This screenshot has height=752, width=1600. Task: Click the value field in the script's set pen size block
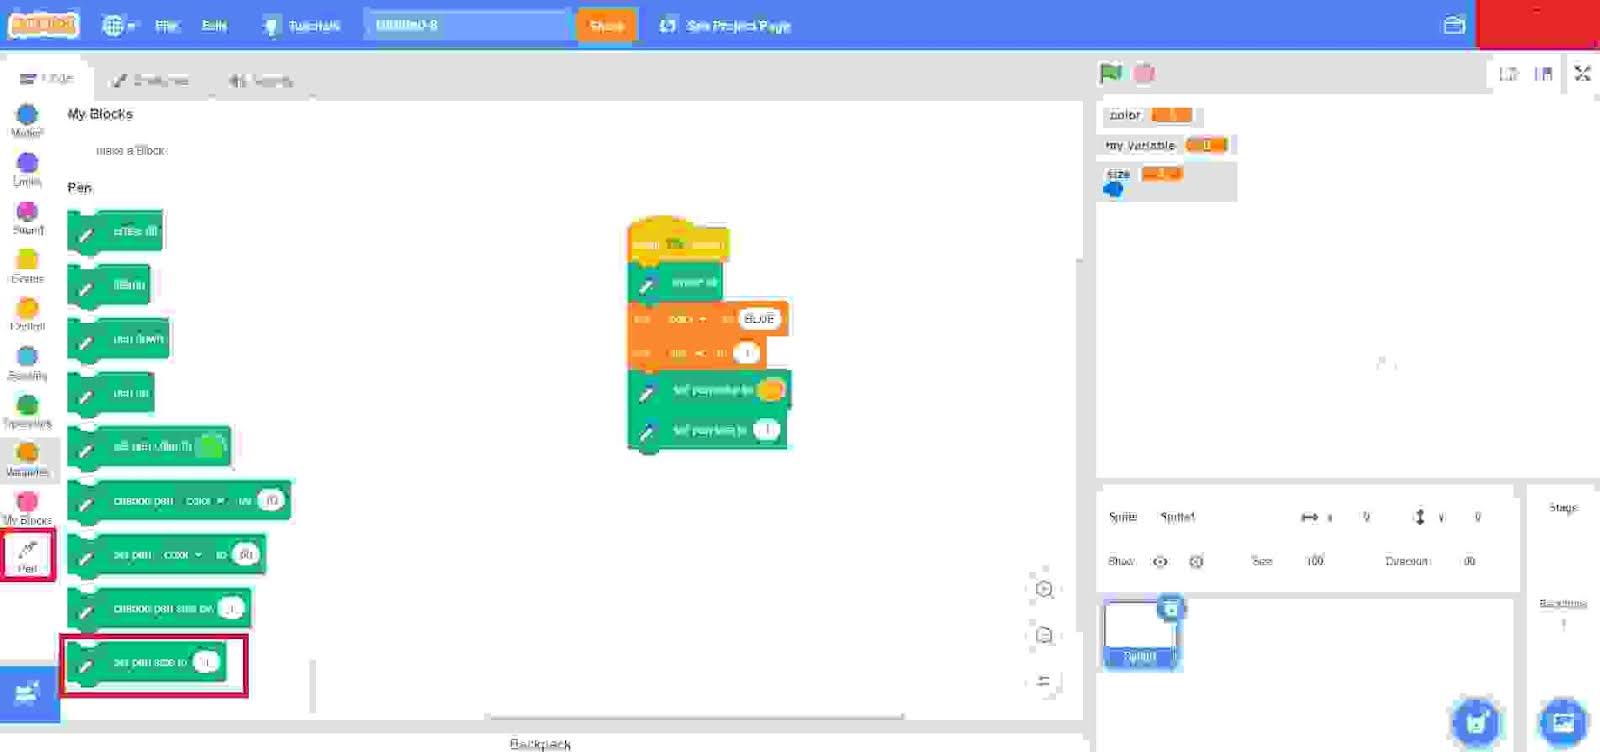tap(766, 430)
